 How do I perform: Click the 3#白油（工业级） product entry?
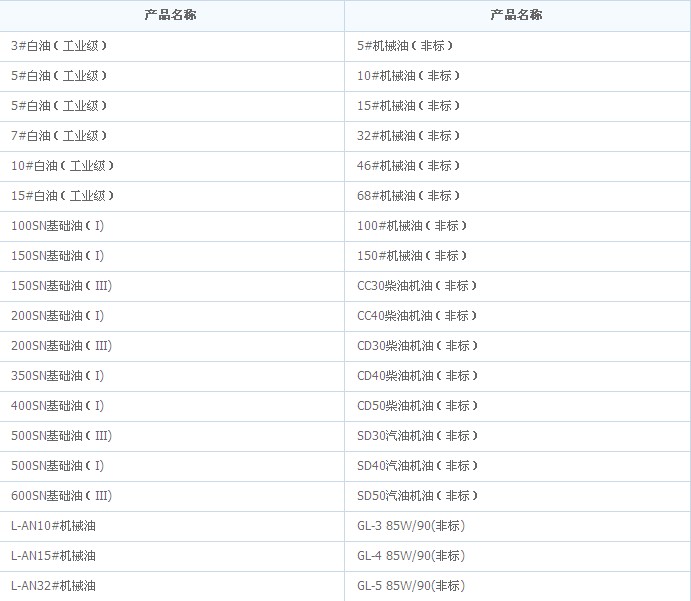pyautogui.click(x=59, y=46)
